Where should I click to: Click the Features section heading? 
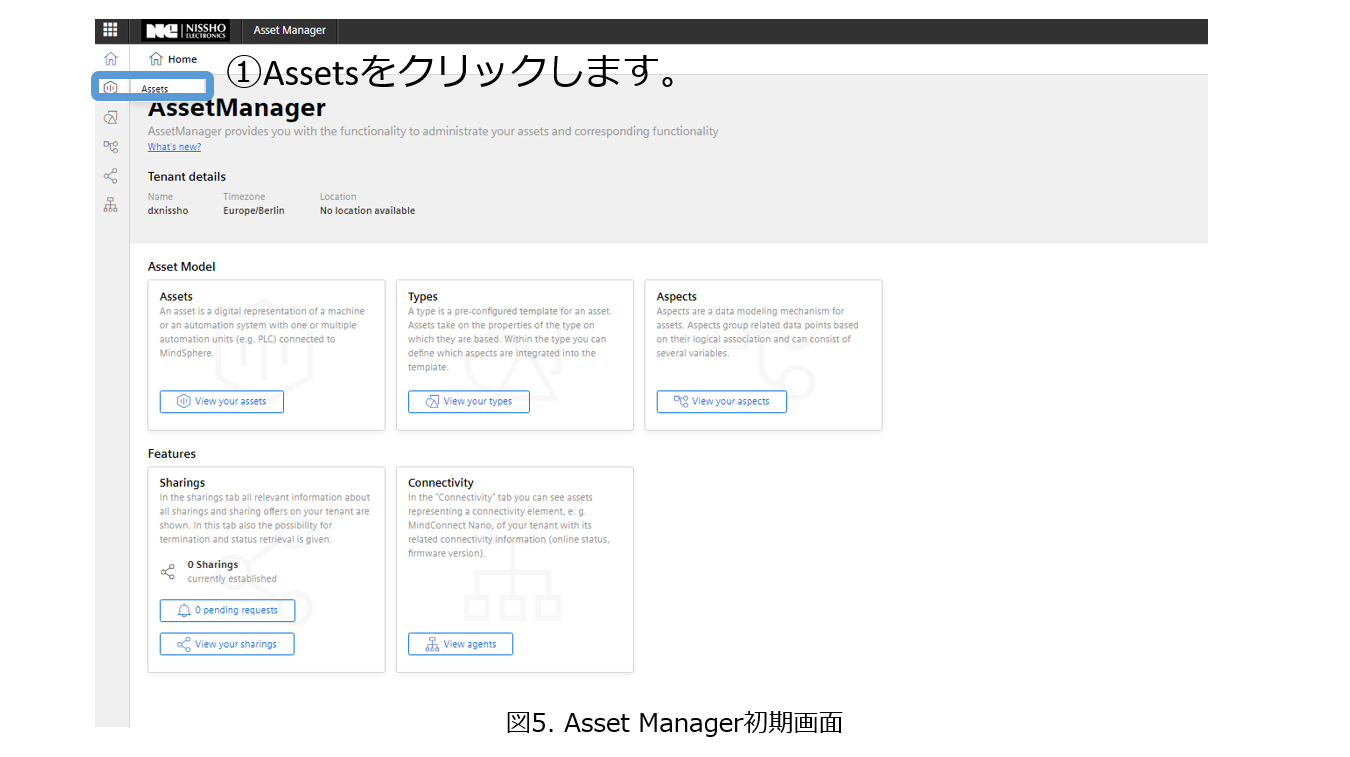tap(172, 453)
